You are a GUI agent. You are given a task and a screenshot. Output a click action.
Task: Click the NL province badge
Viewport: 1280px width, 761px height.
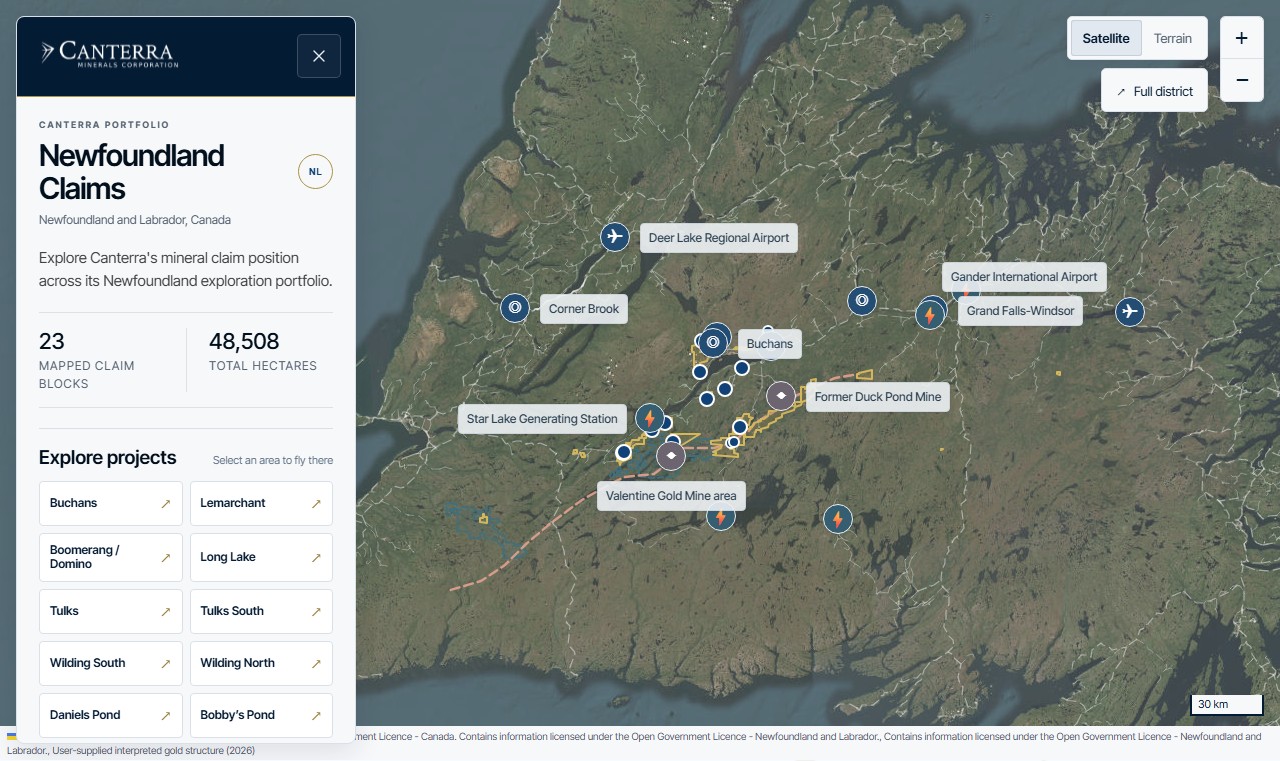point(315,171)
